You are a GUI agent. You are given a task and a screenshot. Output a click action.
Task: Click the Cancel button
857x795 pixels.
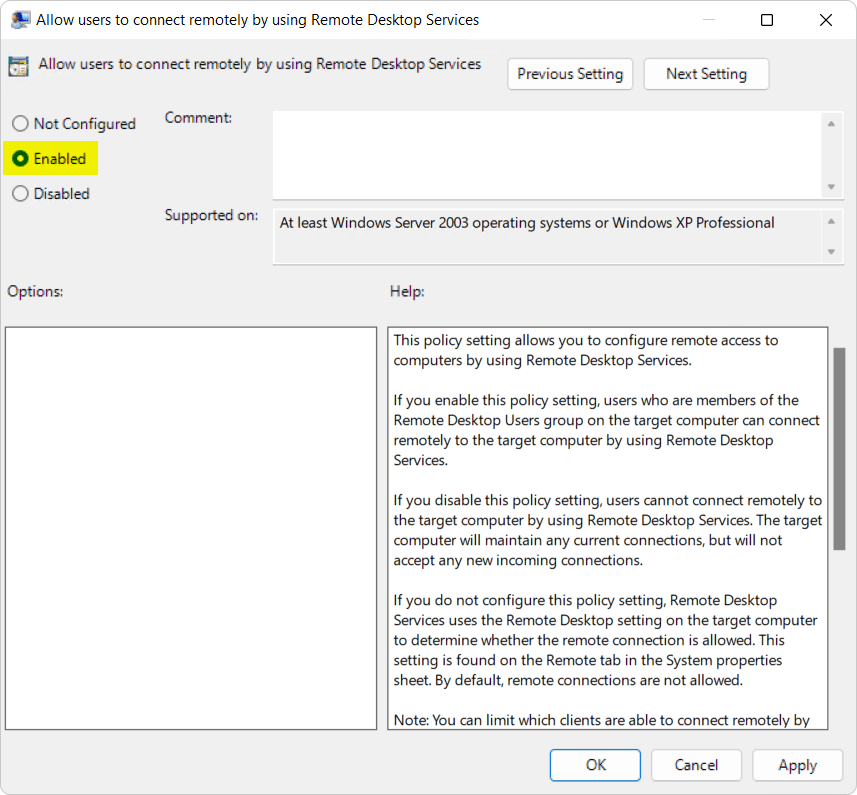(696, 765)
